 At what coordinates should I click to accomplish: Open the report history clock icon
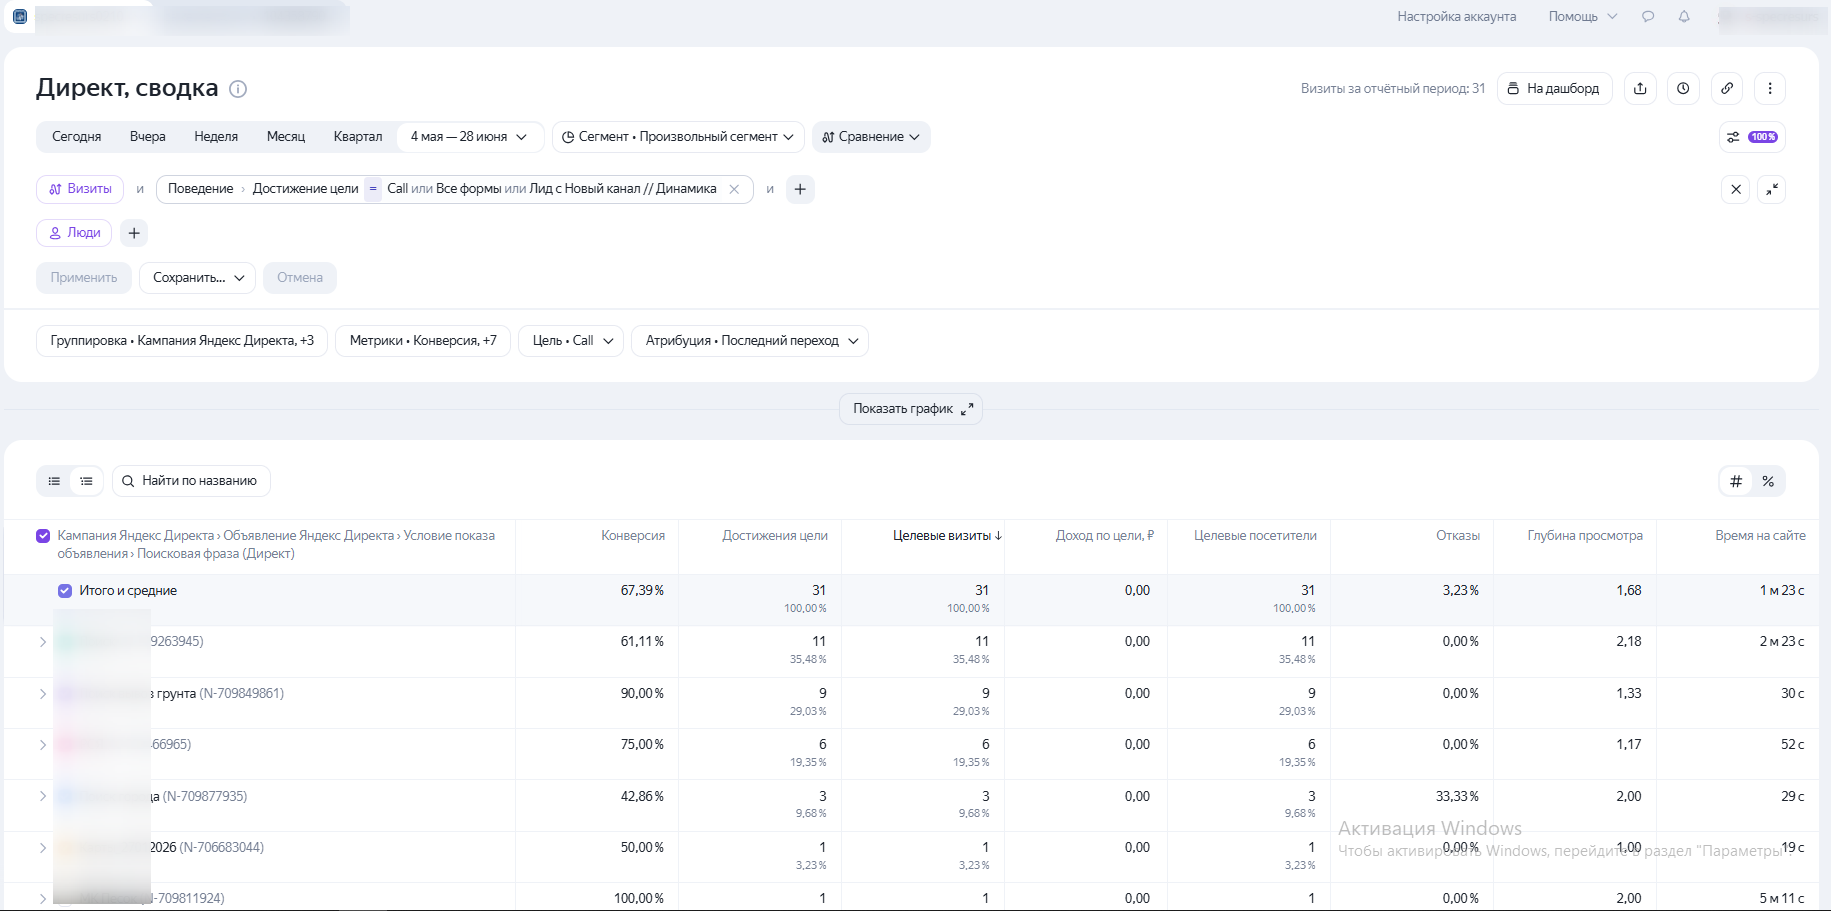point(1683,88)
